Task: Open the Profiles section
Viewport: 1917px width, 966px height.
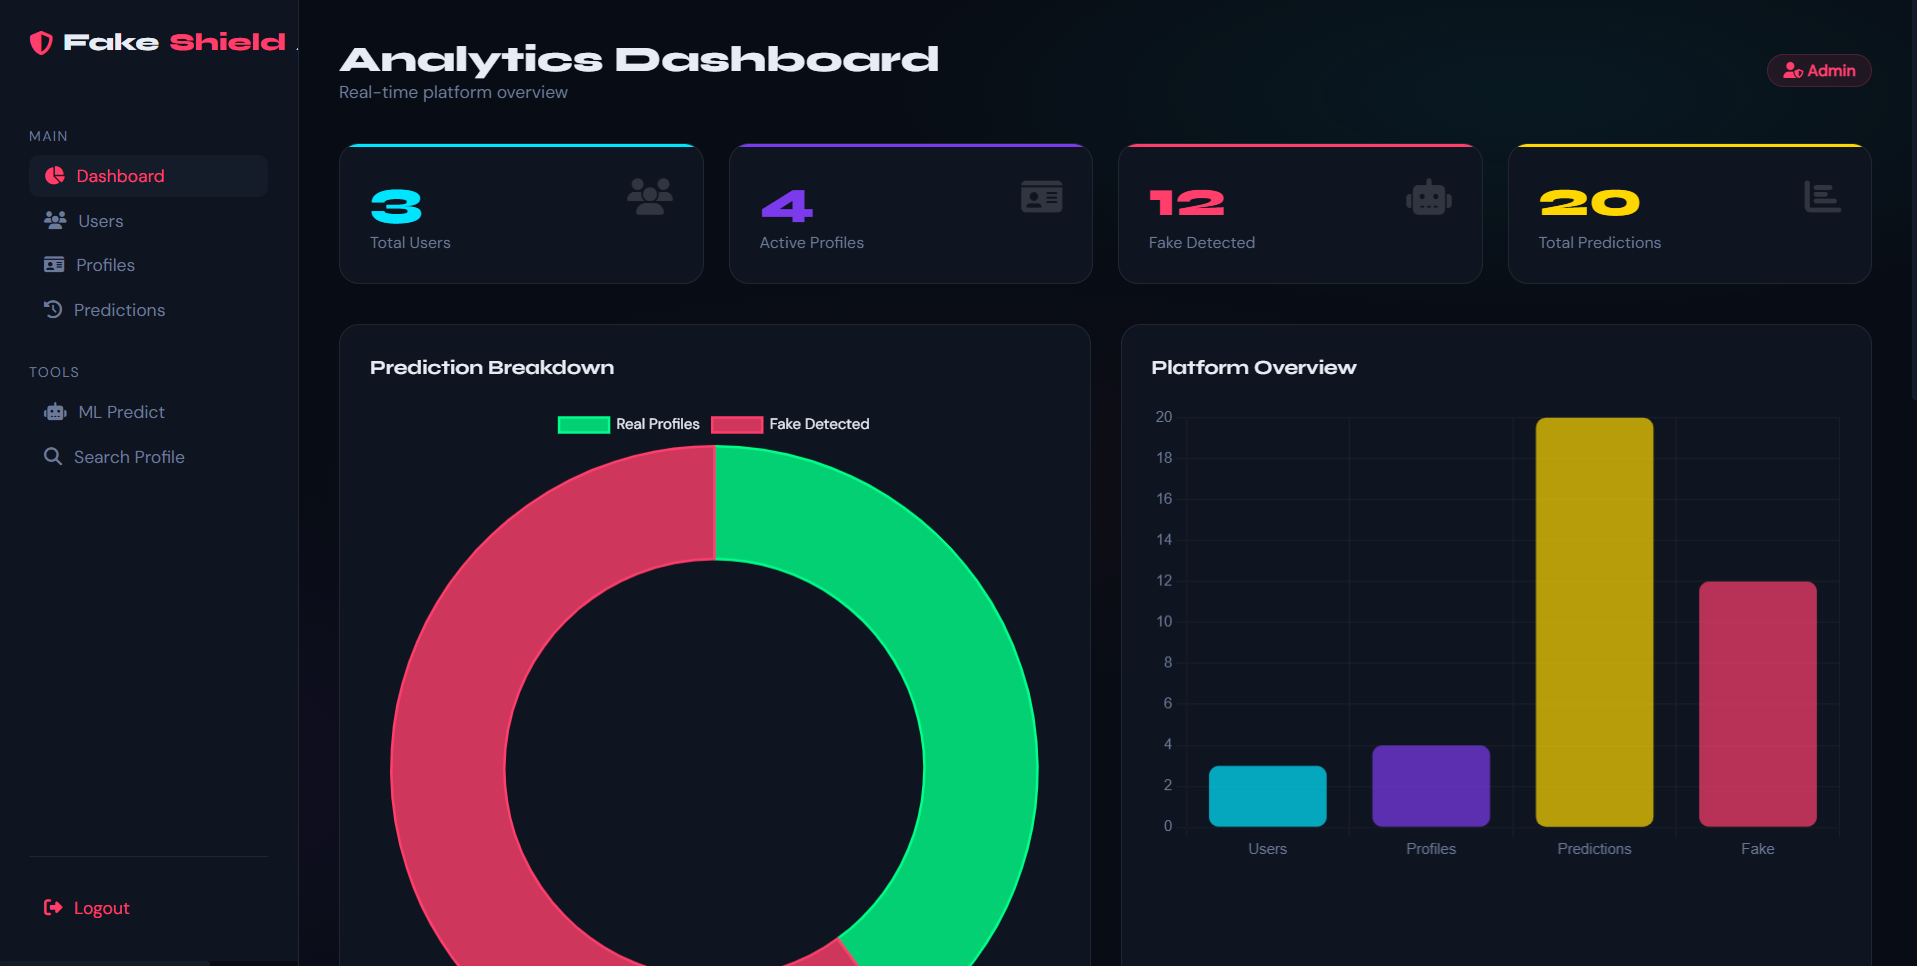Action: point(148,265)
